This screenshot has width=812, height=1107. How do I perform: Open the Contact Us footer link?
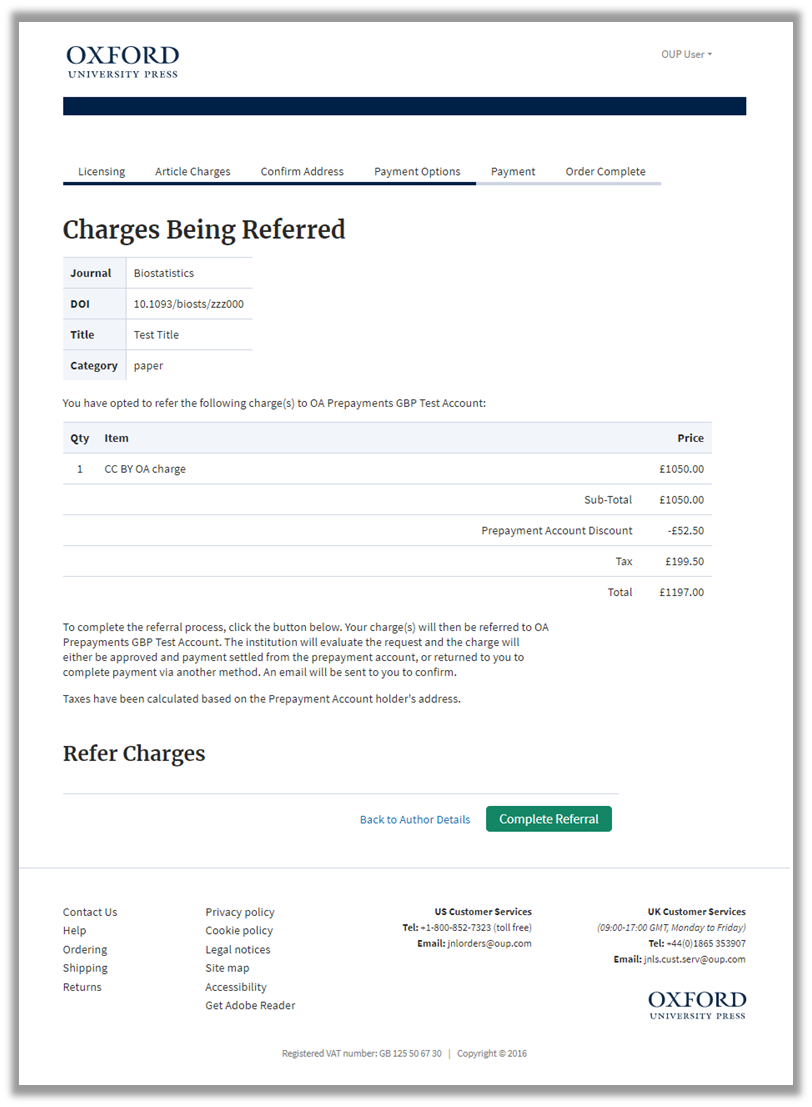tap(90, 912)
